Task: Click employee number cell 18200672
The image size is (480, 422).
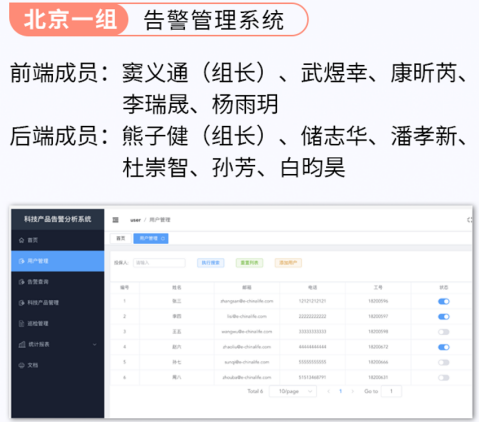Action: click(378, 347)
